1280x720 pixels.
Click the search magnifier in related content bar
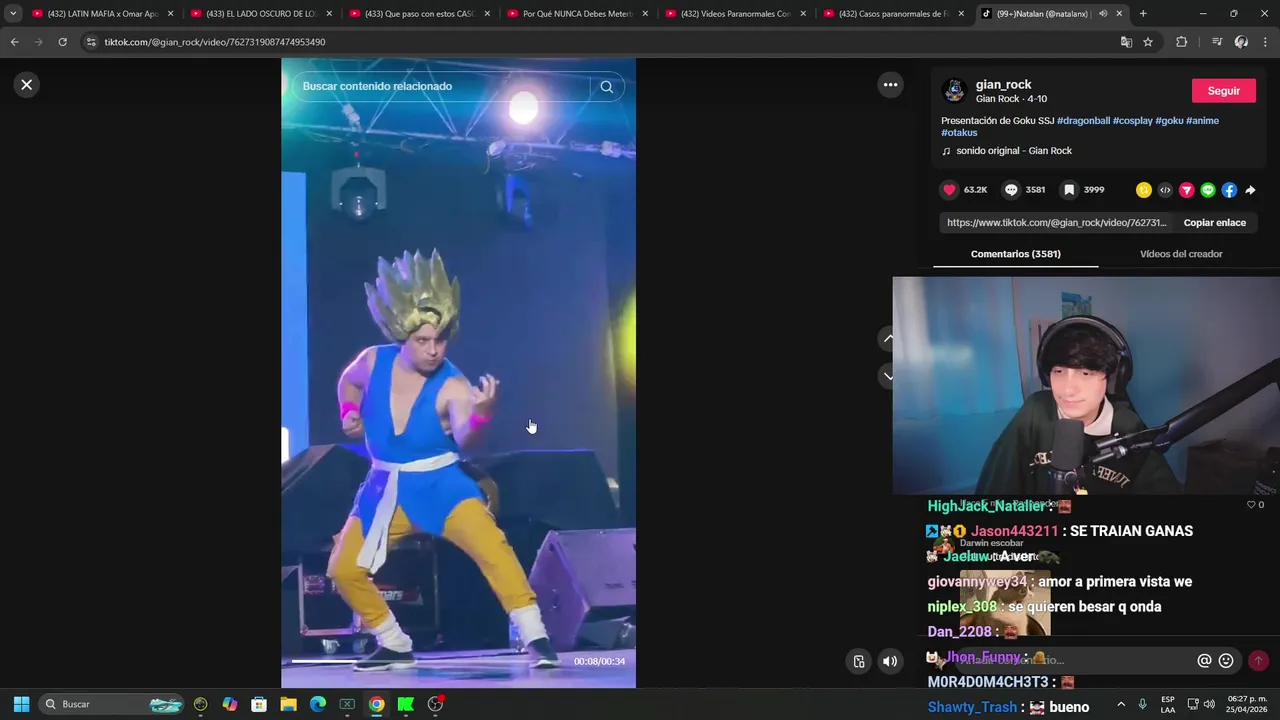[606, 87]
